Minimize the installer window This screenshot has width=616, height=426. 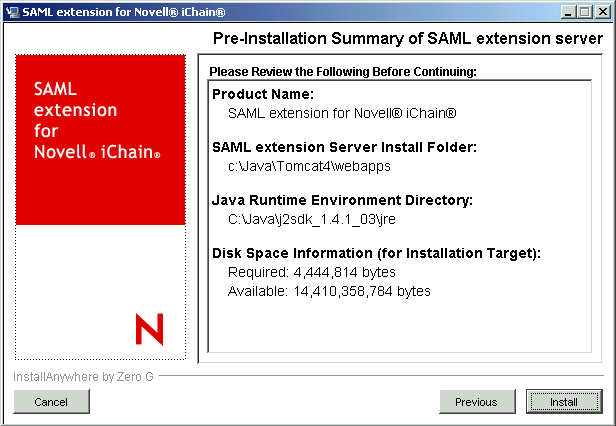point(568,12)
